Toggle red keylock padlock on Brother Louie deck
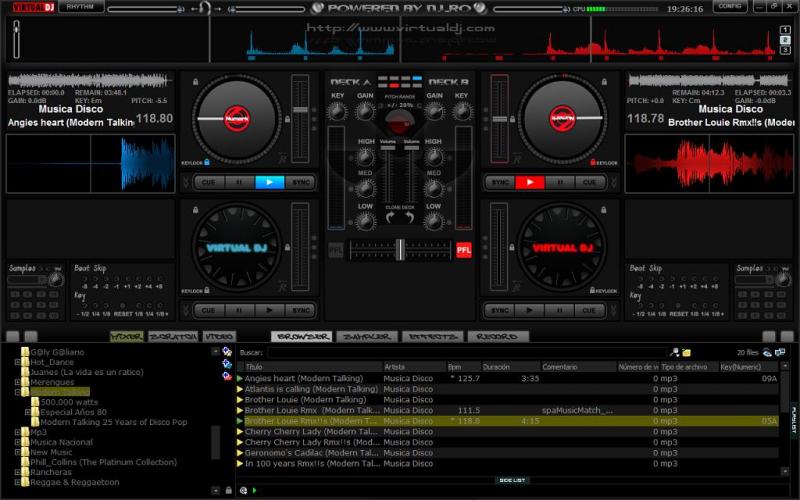Screen dimensions: 800x500 (593, 162)
